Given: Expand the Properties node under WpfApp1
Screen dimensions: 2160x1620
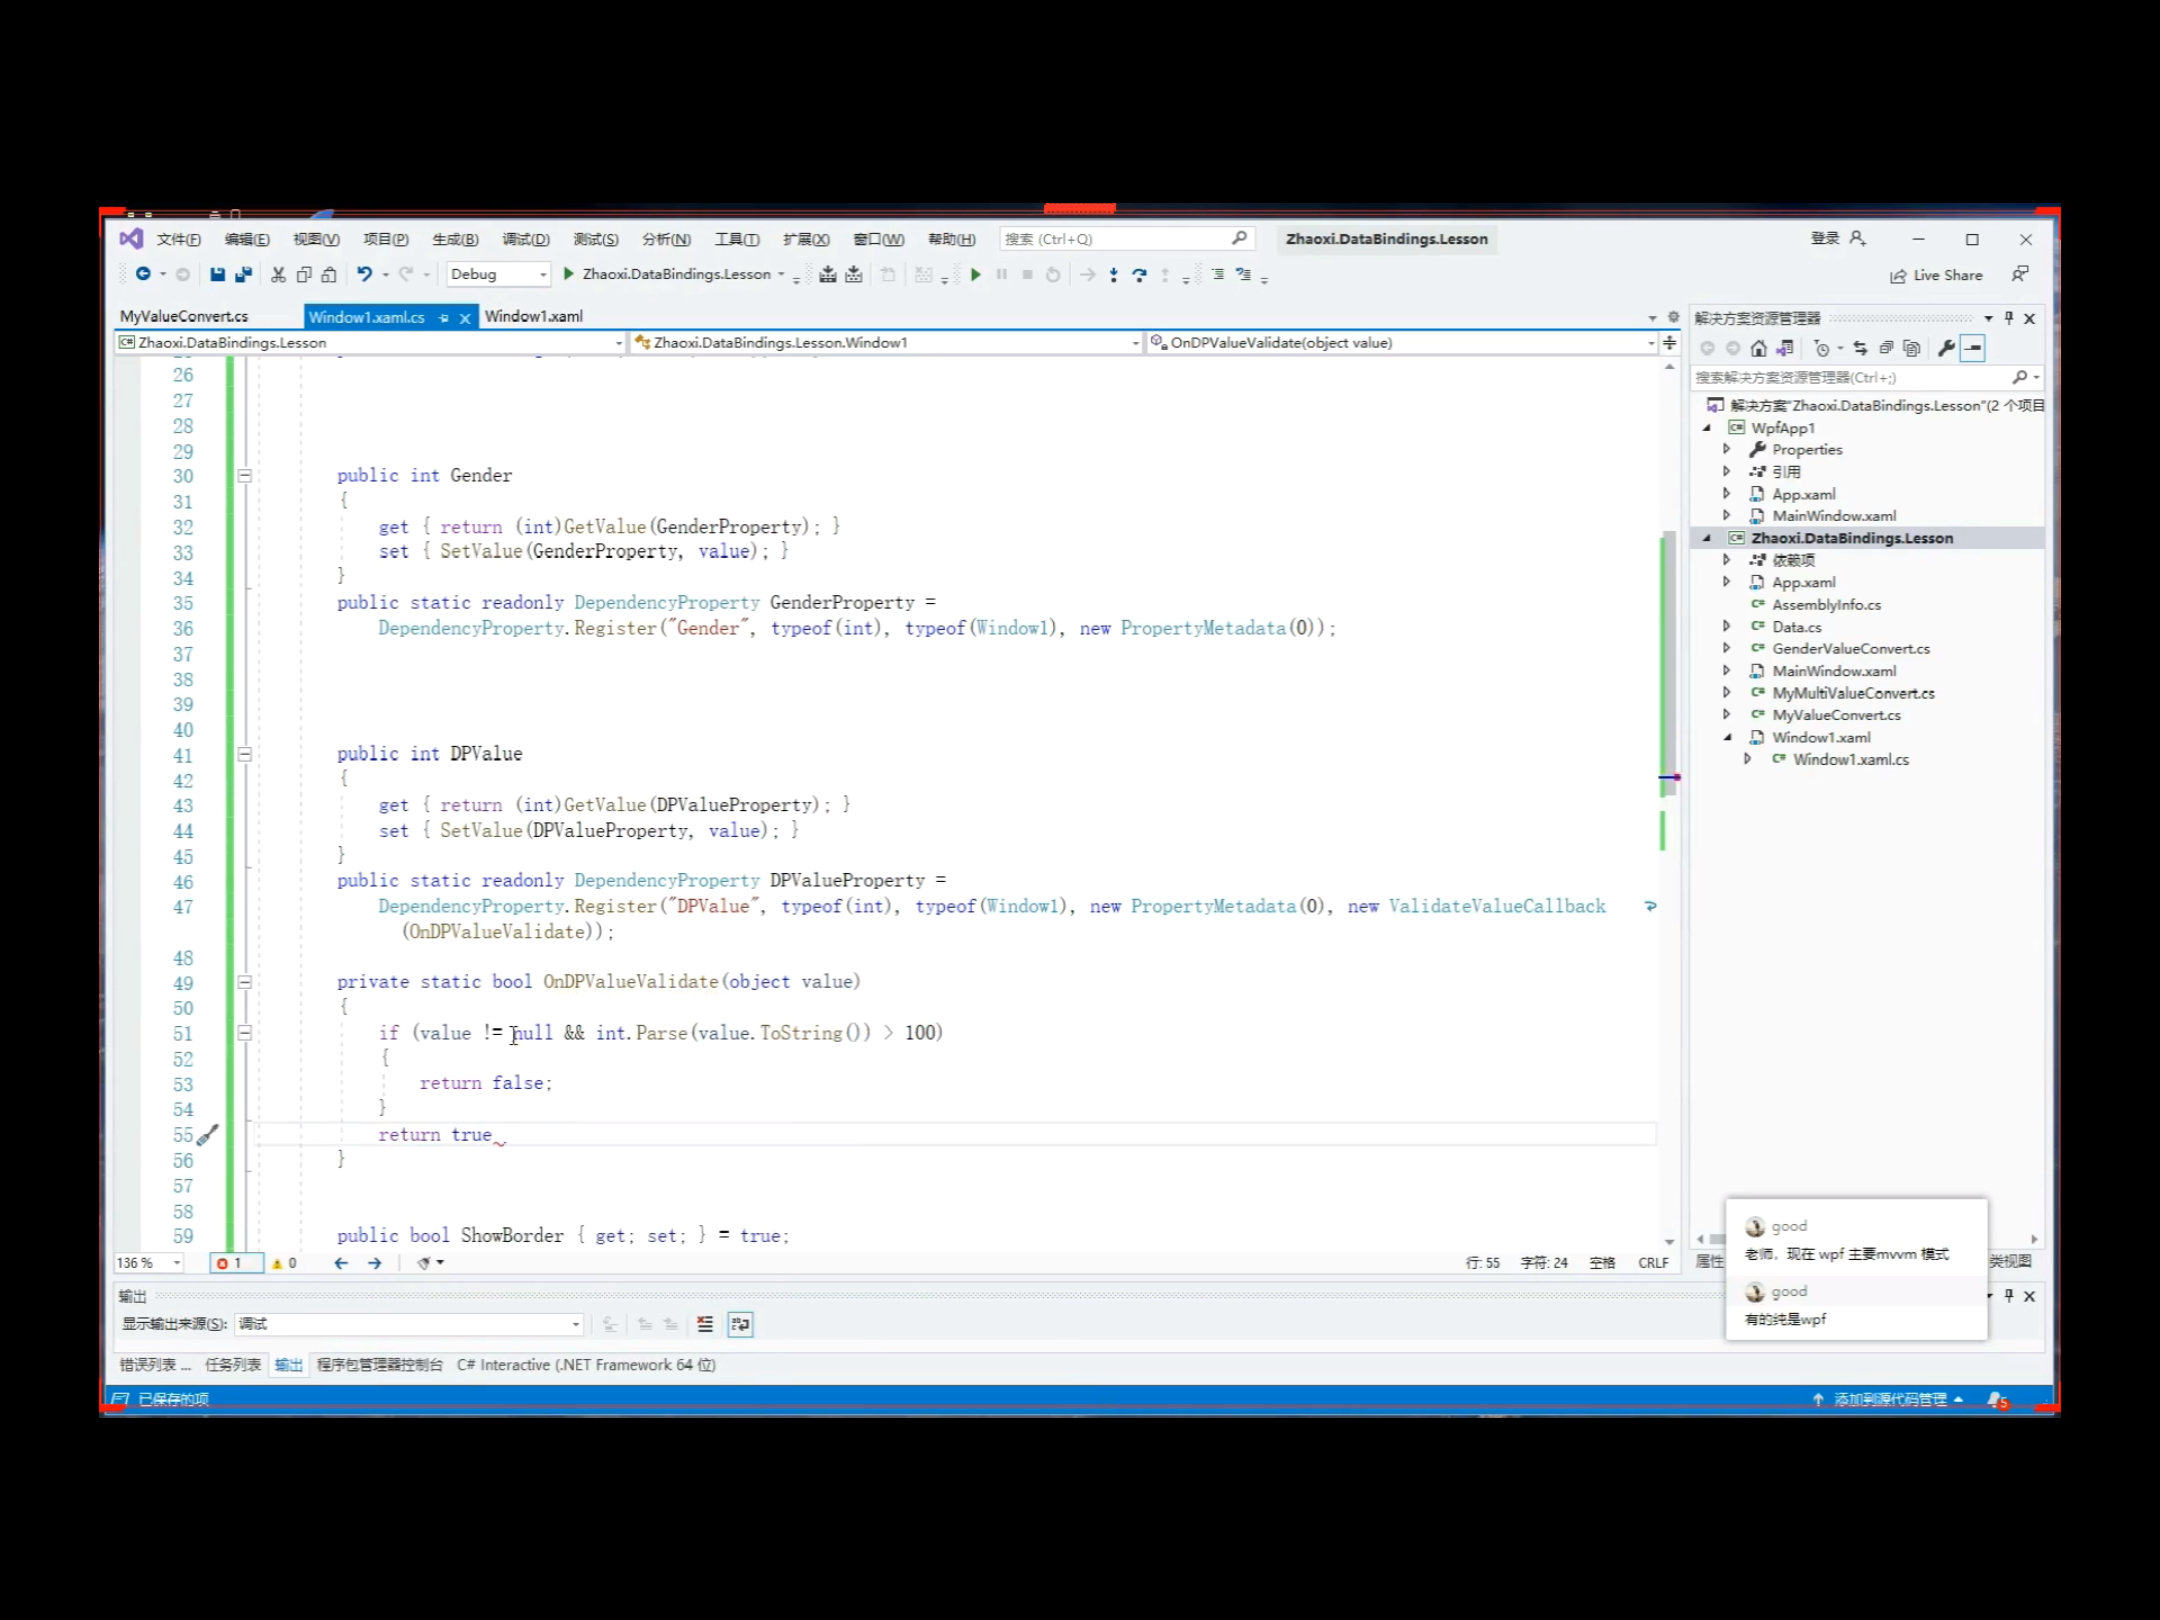Looking at the screenshot, I should [x=1727, y=449].
